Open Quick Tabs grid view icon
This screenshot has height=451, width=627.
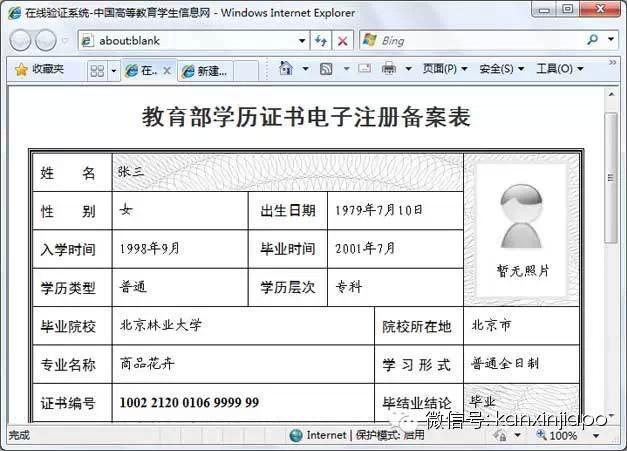97,70
